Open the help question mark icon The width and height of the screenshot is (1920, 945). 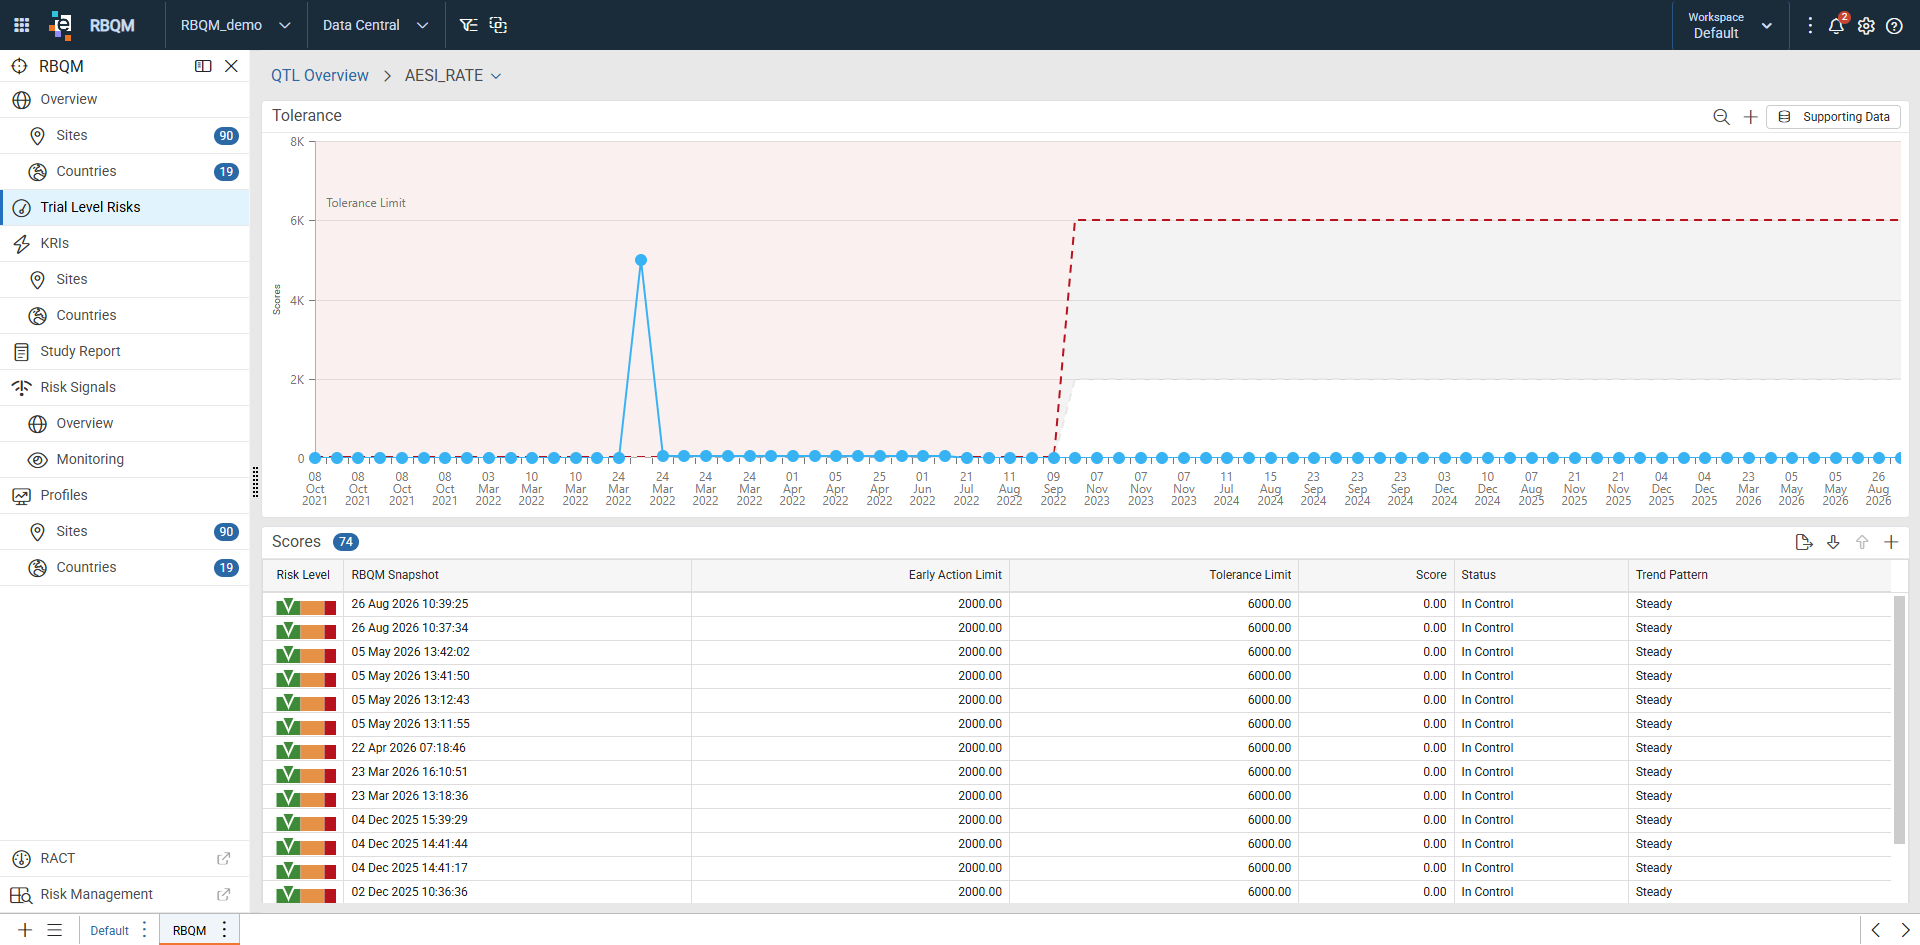coord(1894,25)
